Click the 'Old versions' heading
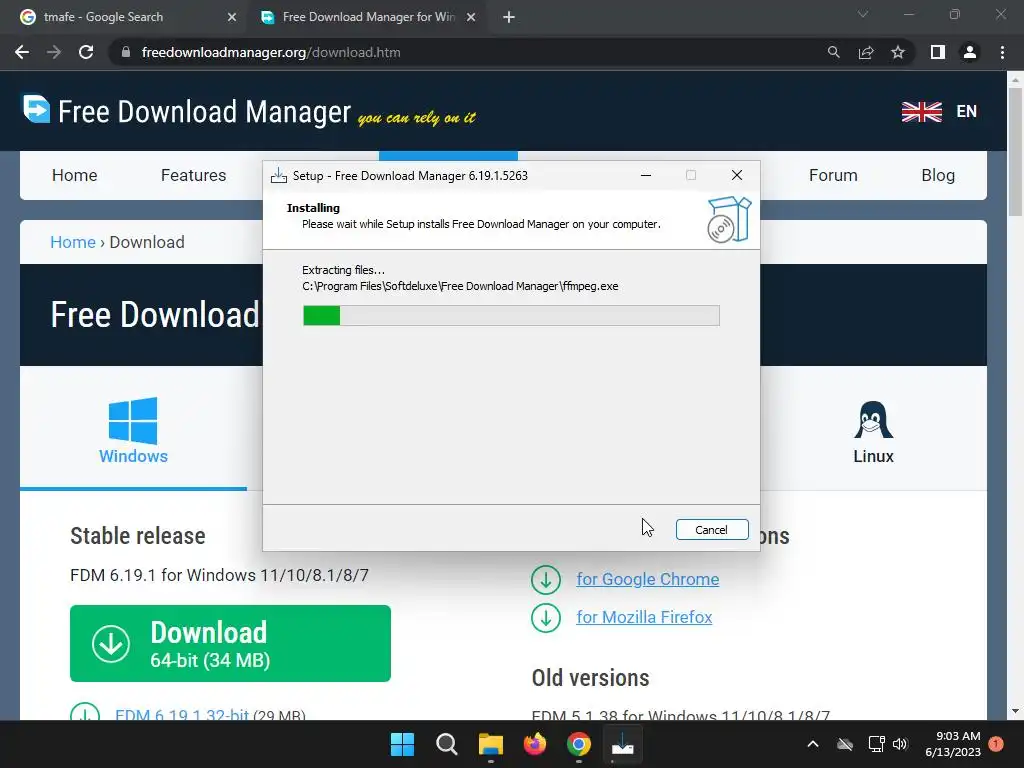The width and height of the screenshot is (1024, 768). point(590,678)
